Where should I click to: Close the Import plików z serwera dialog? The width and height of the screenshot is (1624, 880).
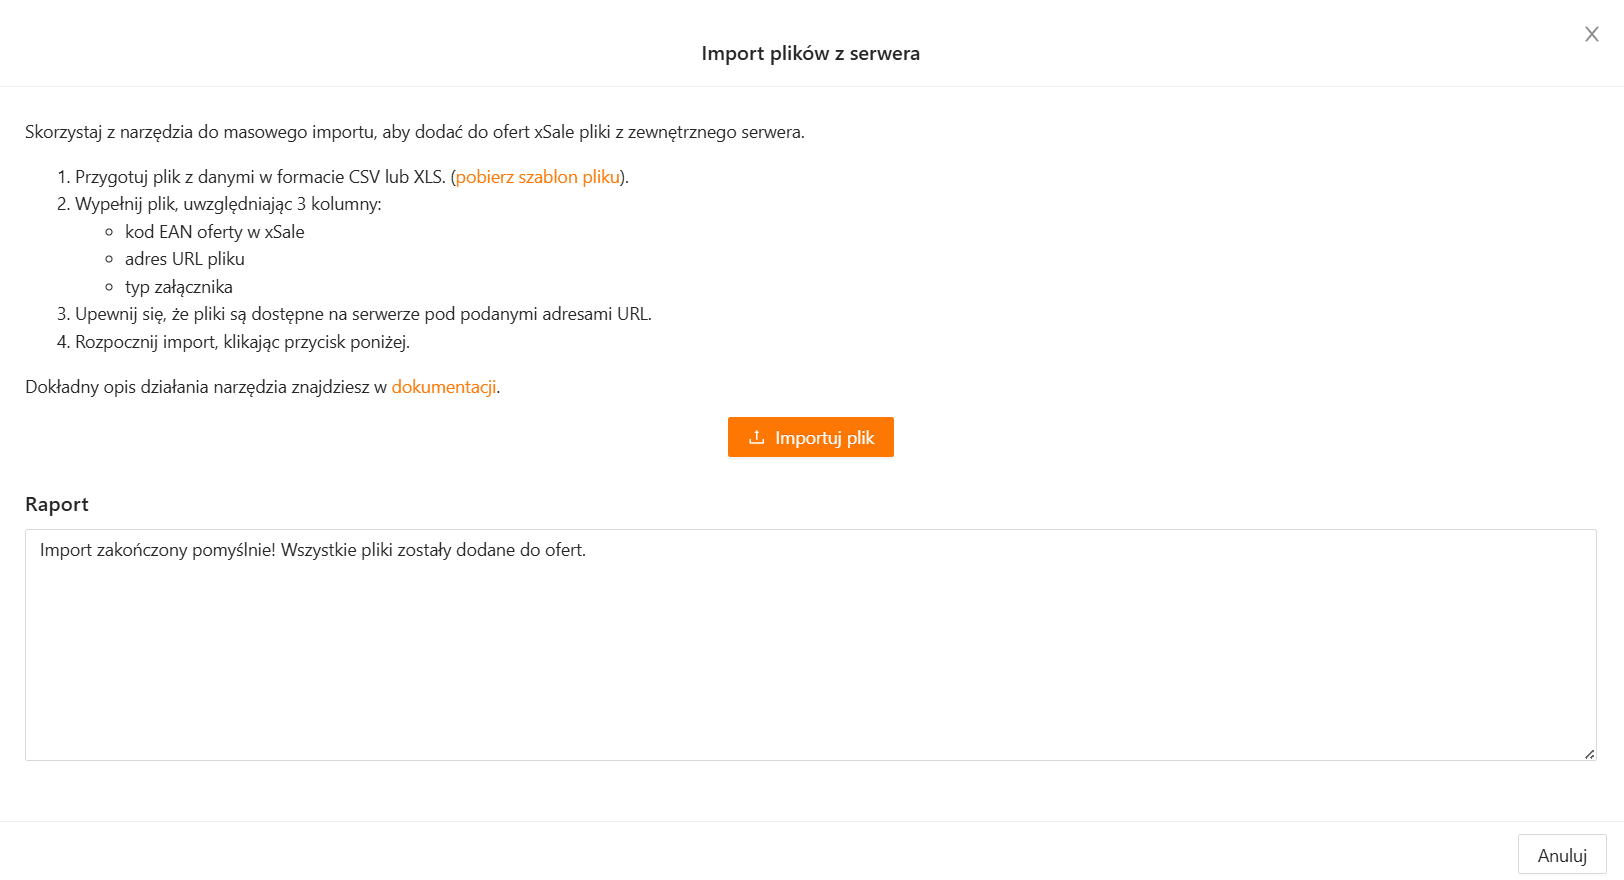click(1592, 34)
